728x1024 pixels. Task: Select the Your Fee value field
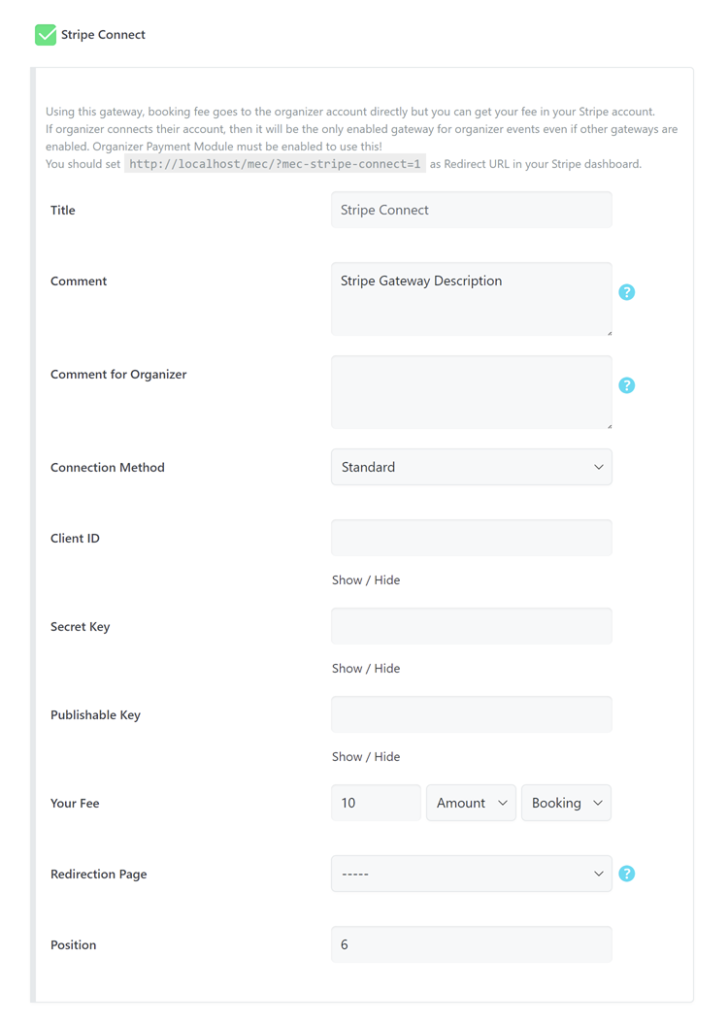pos(375,802)
